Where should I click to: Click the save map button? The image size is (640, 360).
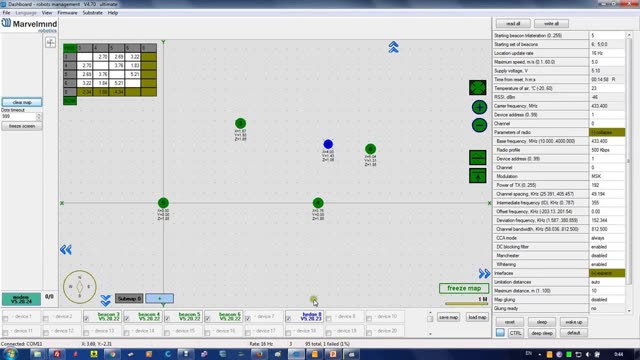[448, 317]
